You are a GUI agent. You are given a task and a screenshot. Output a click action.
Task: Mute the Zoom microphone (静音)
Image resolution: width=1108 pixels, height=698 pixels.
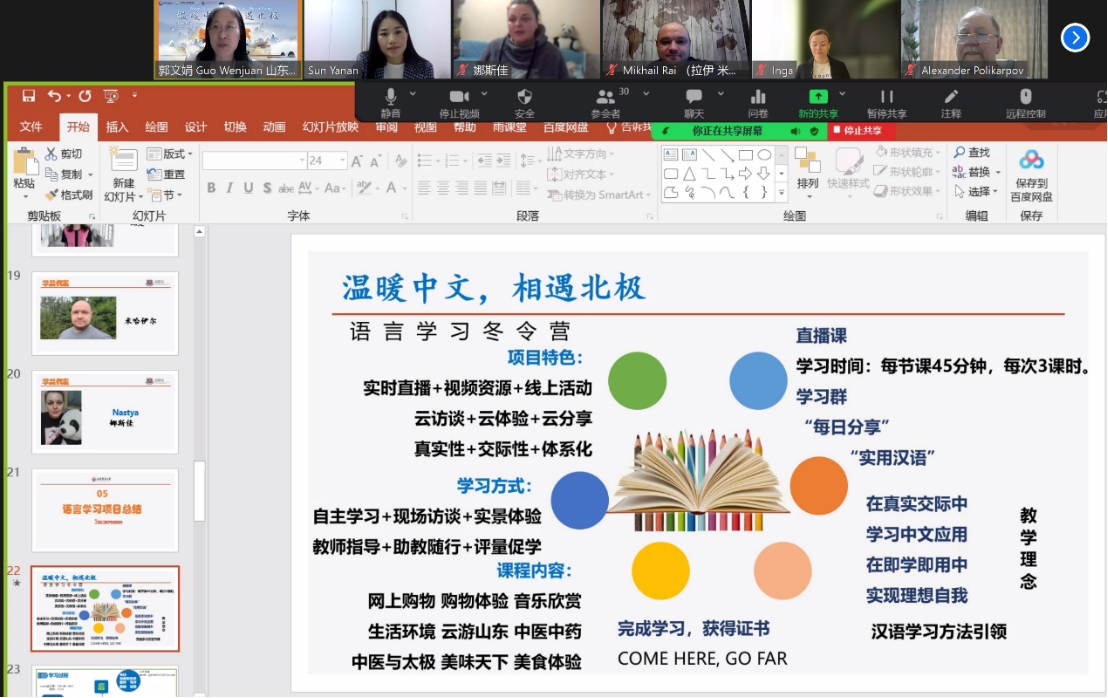(391, 102)
